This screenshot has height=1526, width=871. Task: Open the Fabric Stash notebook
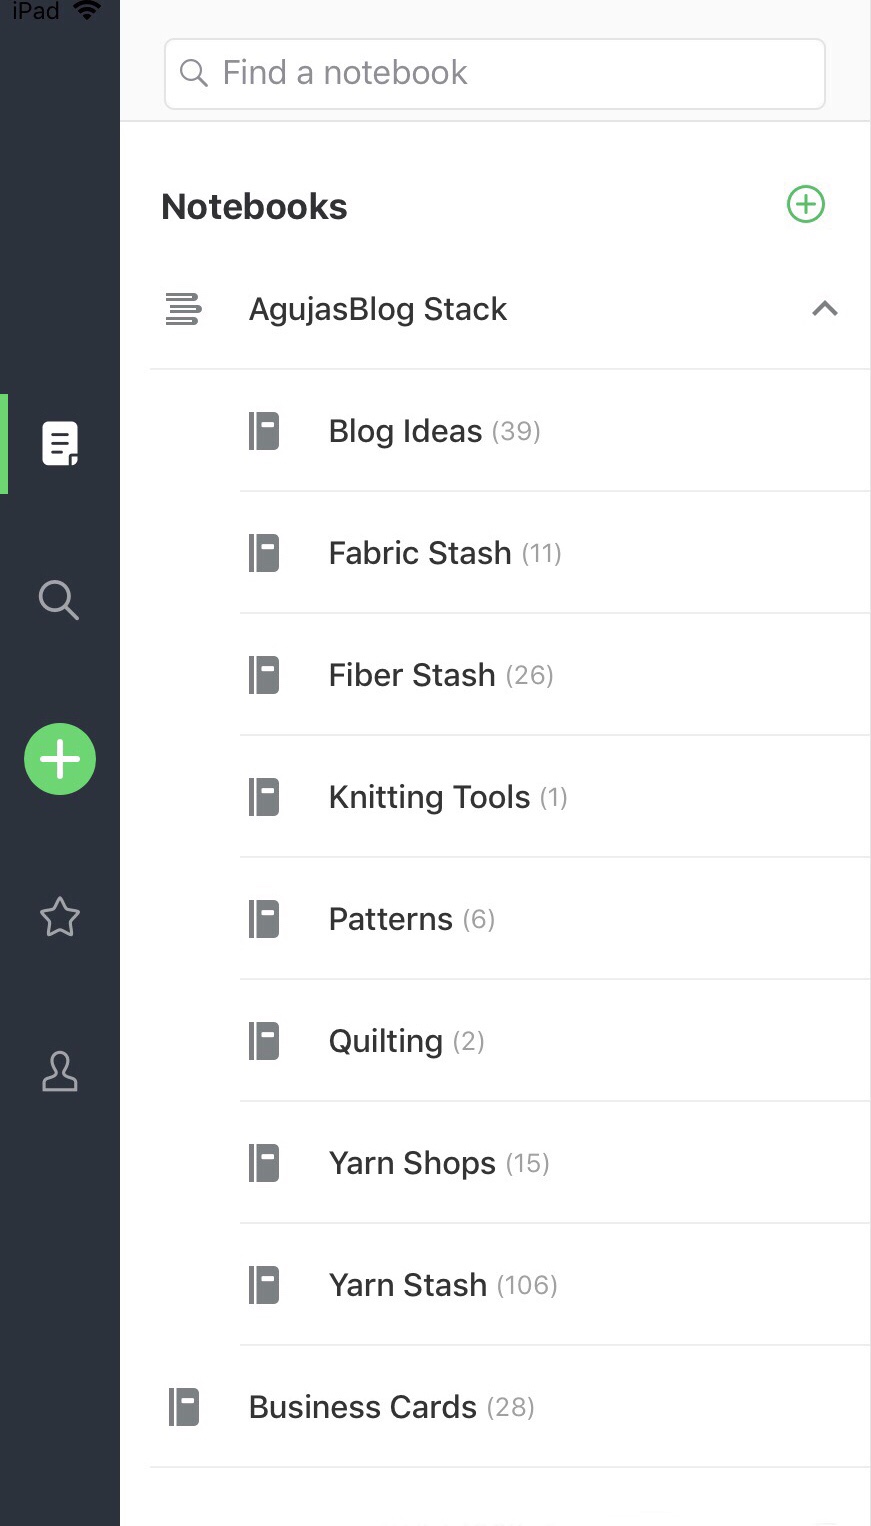pyautogui.click(x=420, y=553)
